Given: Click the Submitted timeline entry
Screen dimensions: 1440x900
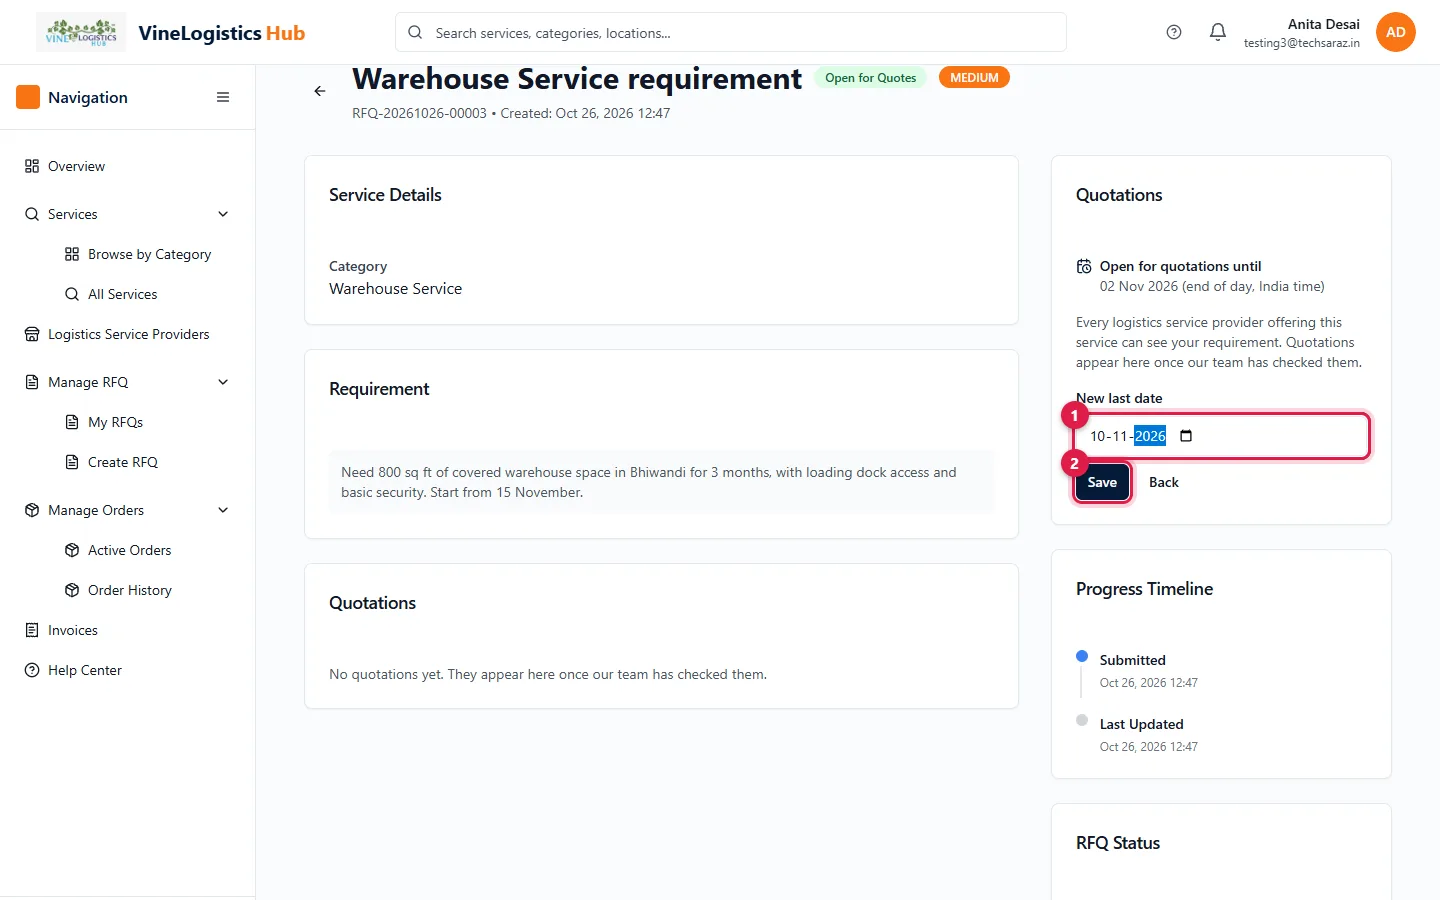Looking at the screenshot, I should click(1132, 660).
